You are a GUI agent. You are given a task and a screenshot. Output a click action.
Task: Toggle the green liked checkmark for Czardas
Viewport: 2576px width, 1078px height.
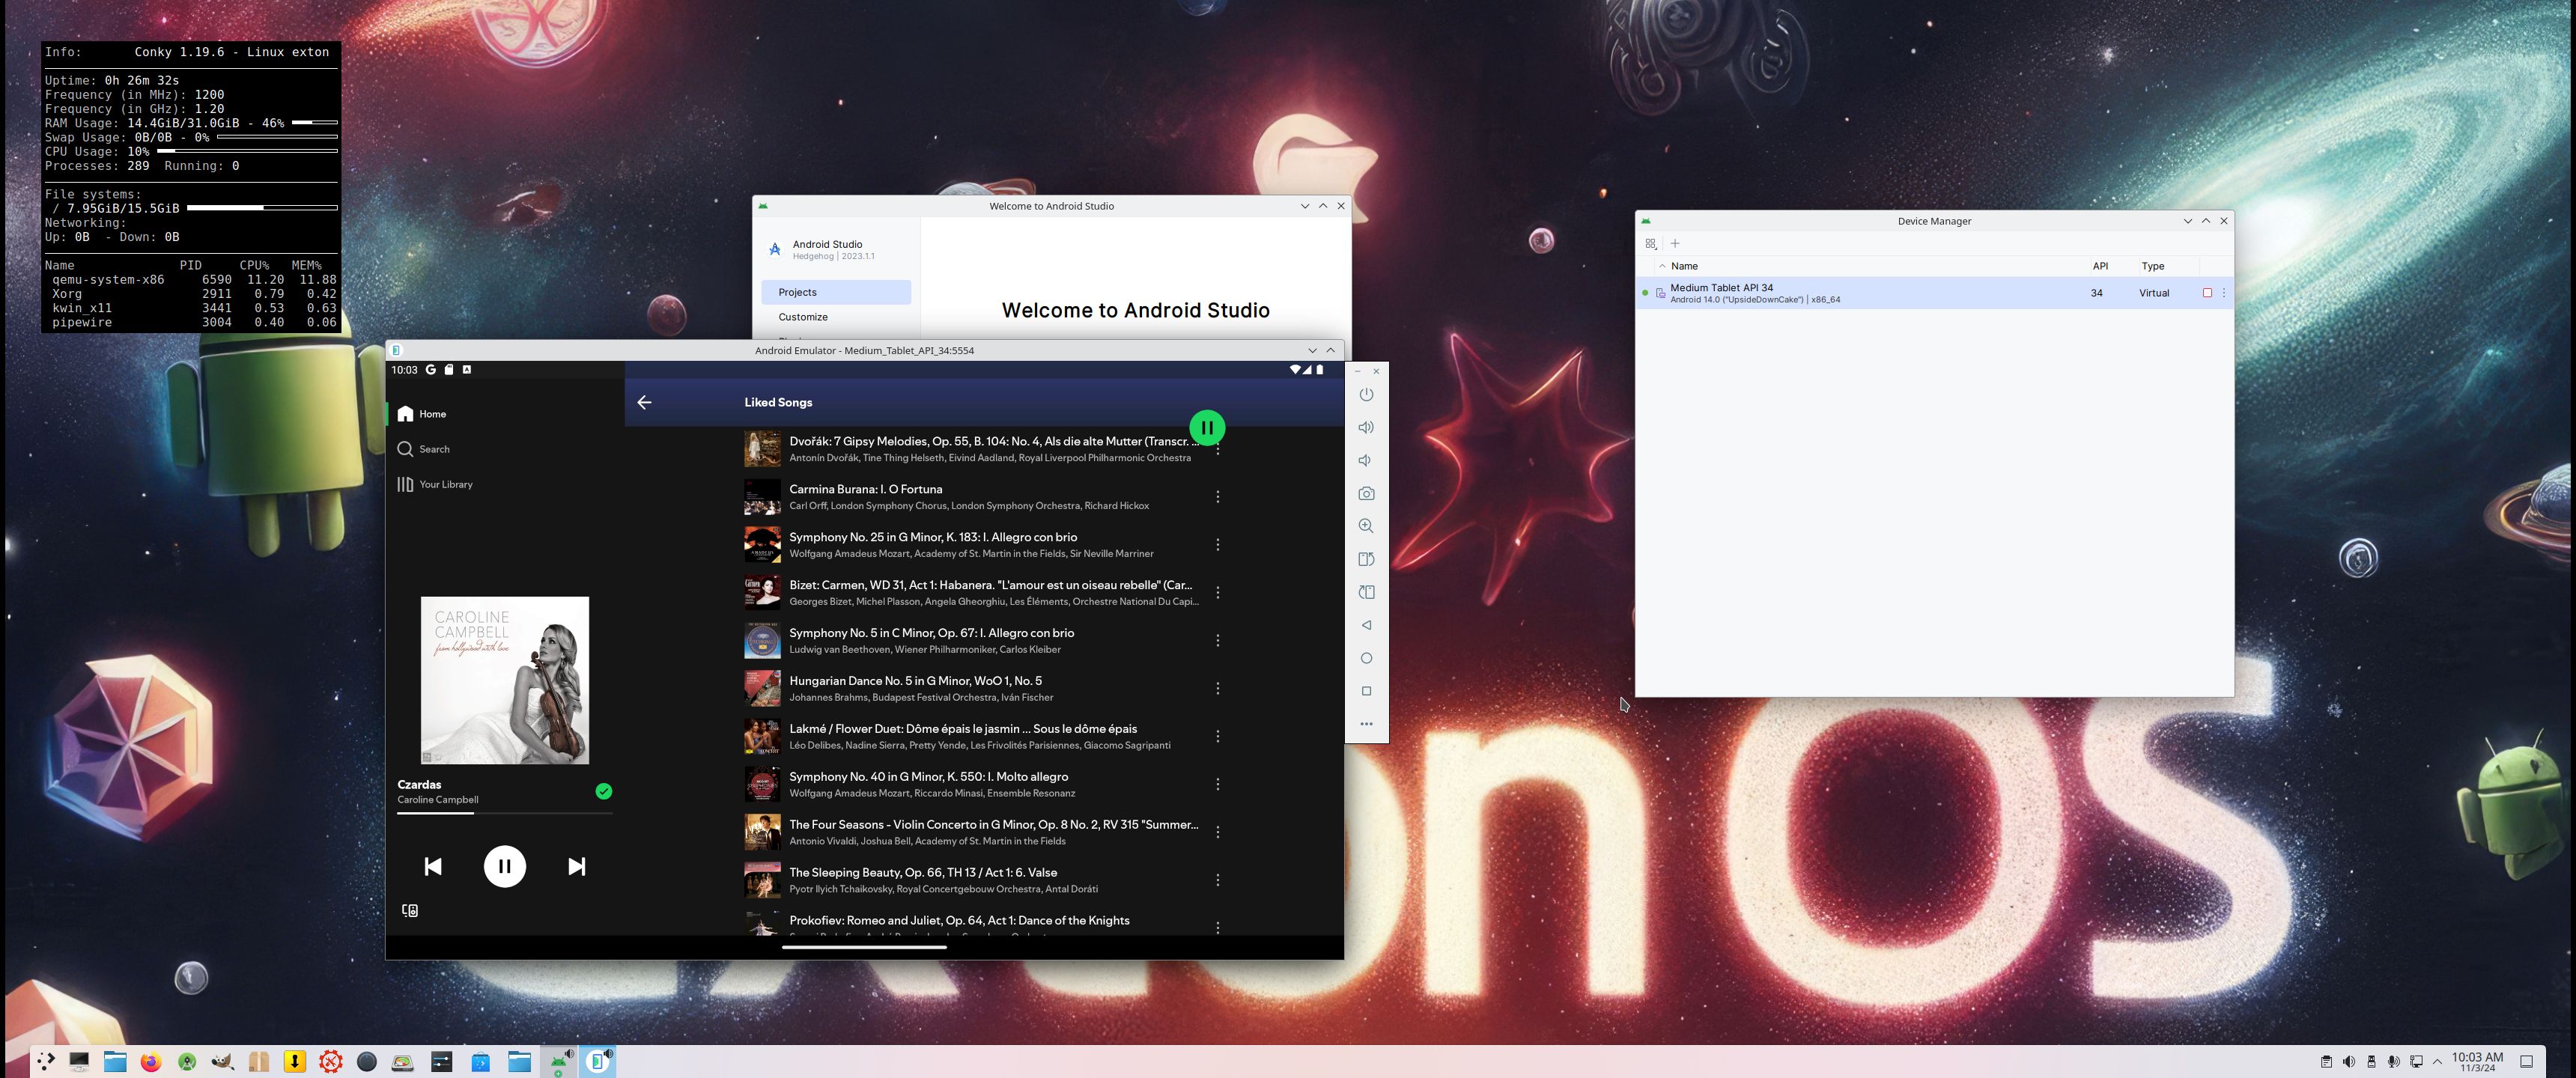click(604, 791)
